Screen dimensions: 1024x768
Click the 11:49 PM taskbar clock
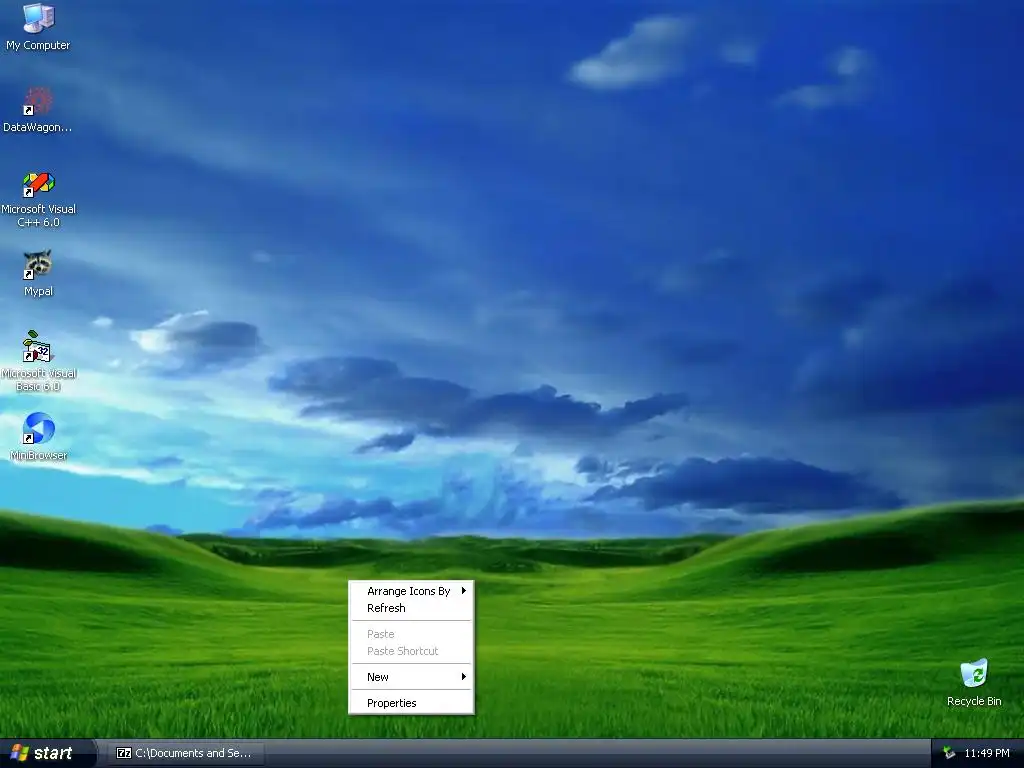point(987,753)
